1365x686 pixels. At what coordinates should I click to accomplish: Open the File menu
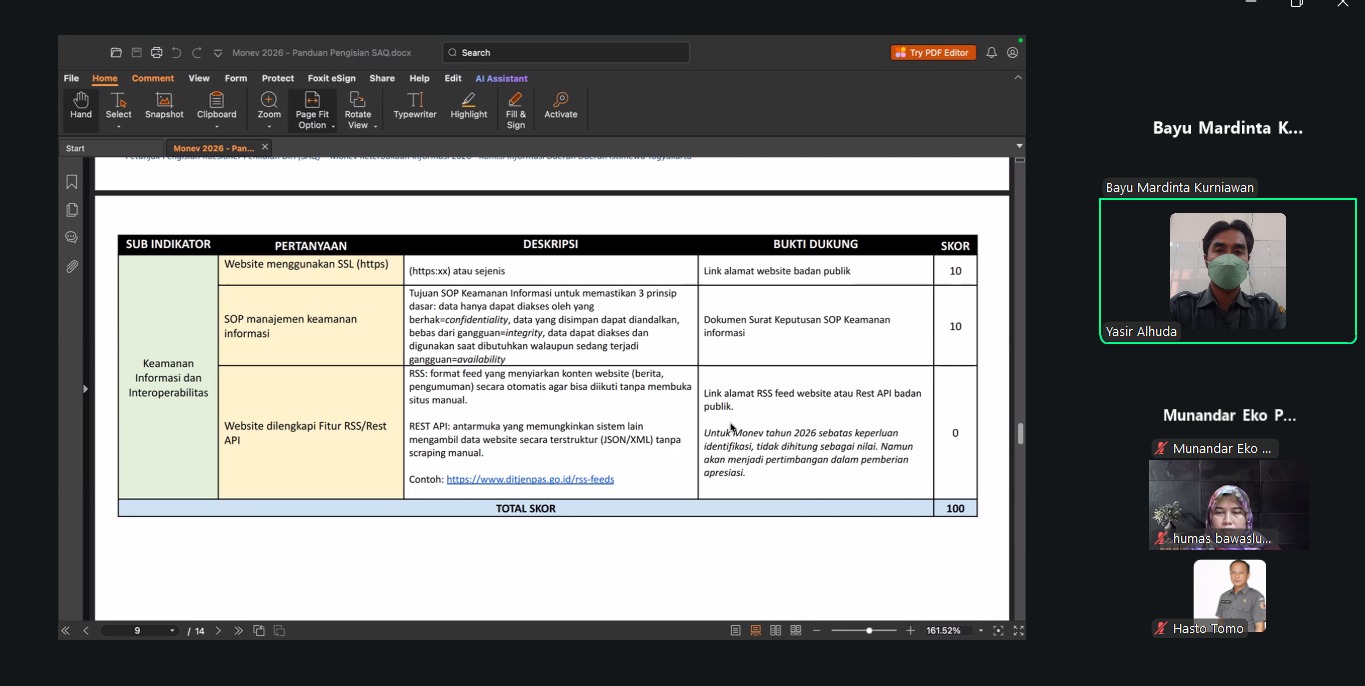click(71, 78)
